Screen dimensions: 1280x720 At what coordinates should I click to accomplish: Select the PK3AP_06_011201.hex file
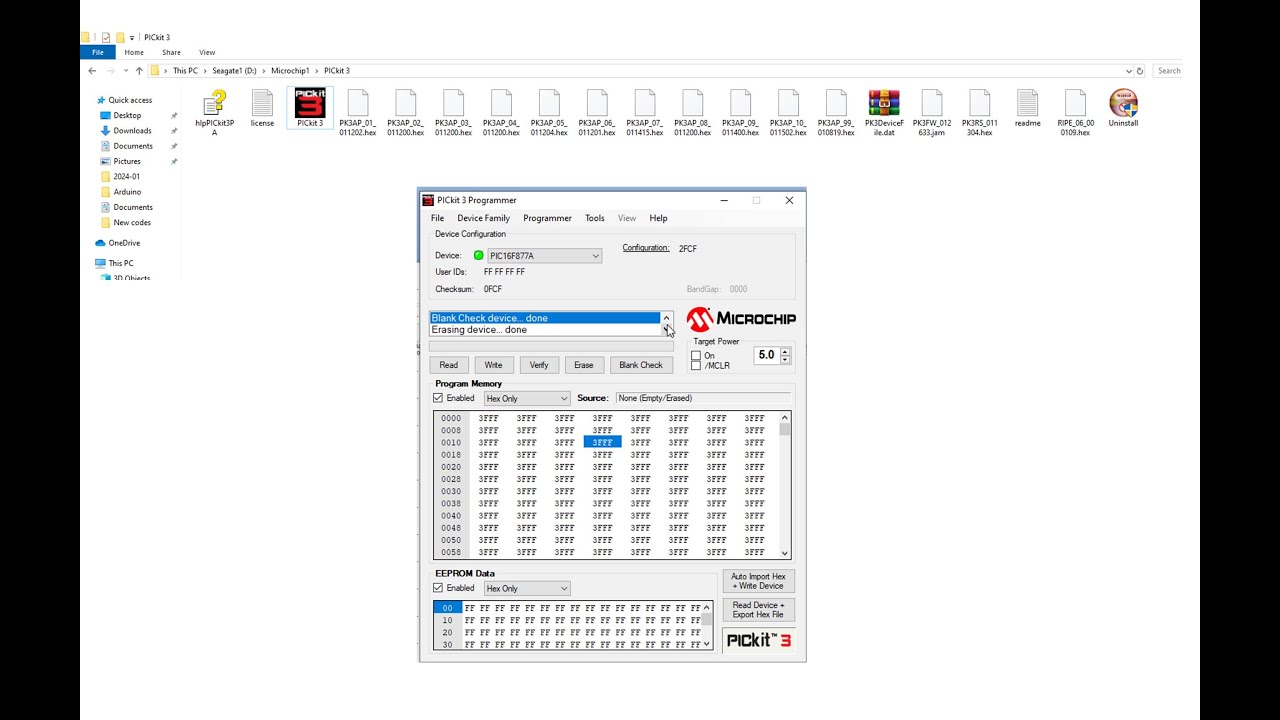click(x=597, y=113)
